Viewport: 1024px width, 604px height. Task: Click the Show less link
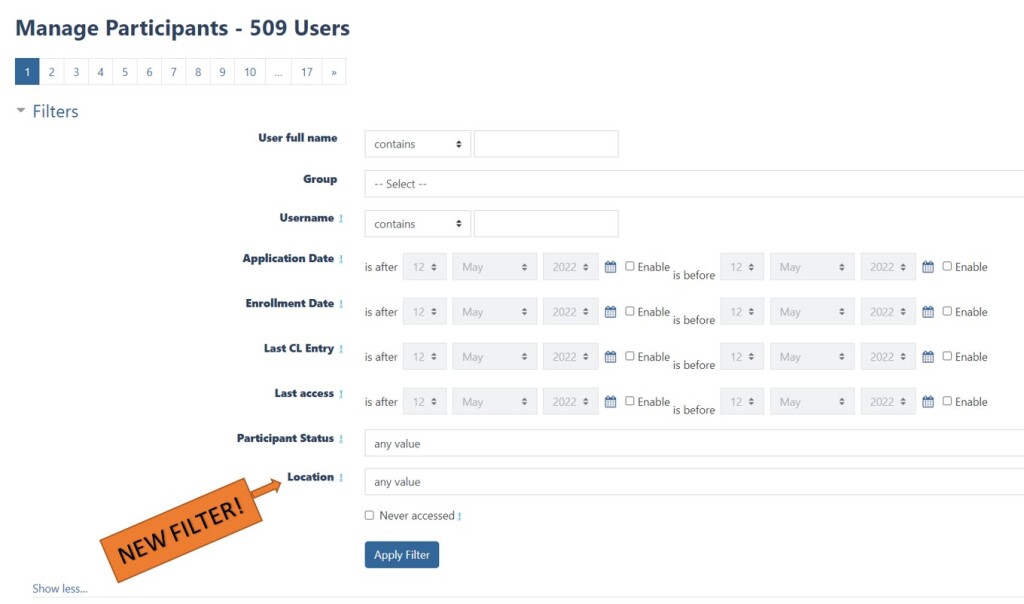point(59,589)
